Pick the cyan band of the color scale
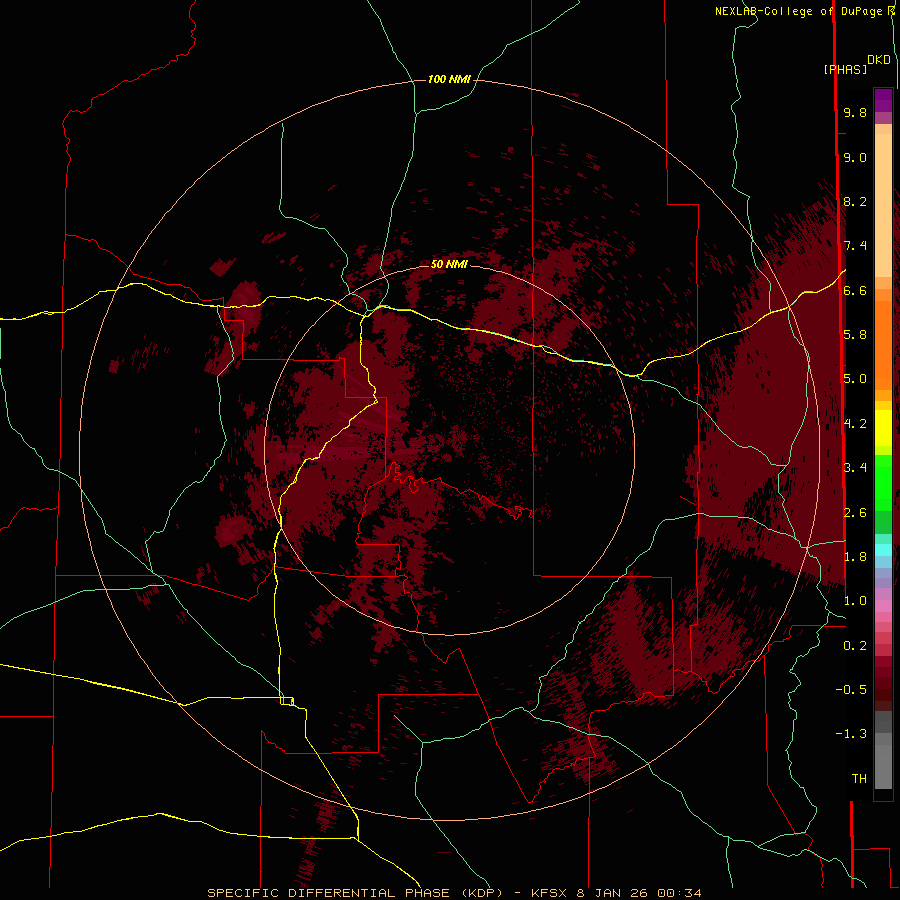Viewport: 900px width, 900px height. click(883, 550)
